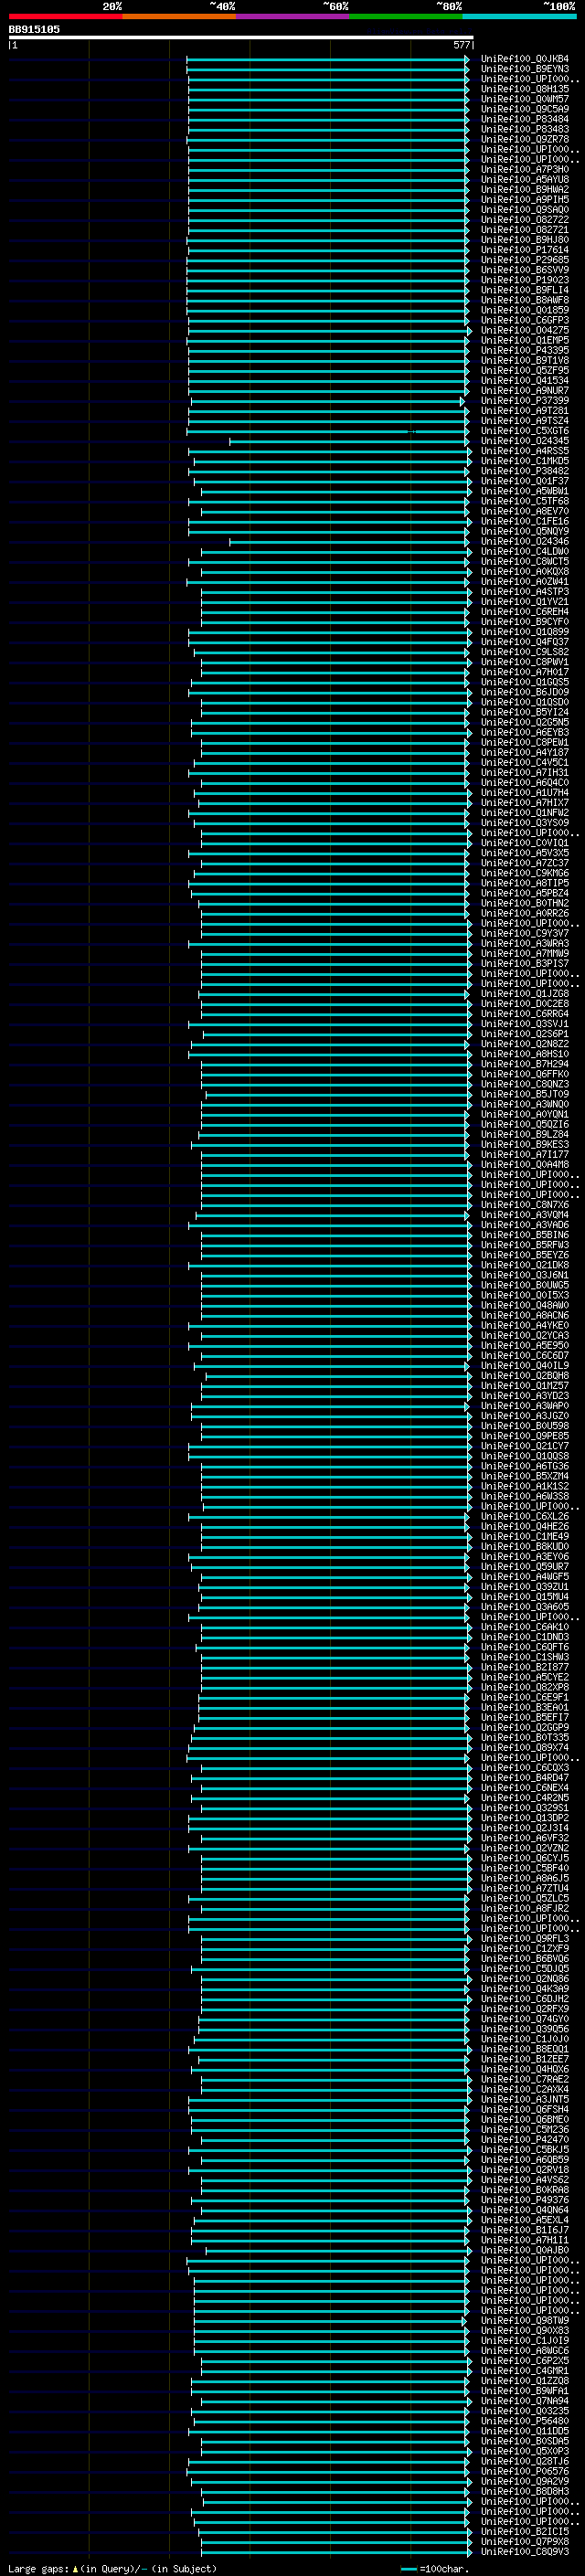Click the yellow large gaps triangle icon
Image resolution: width=585 pixels, height=2576 pixels.
(76, 2569)
